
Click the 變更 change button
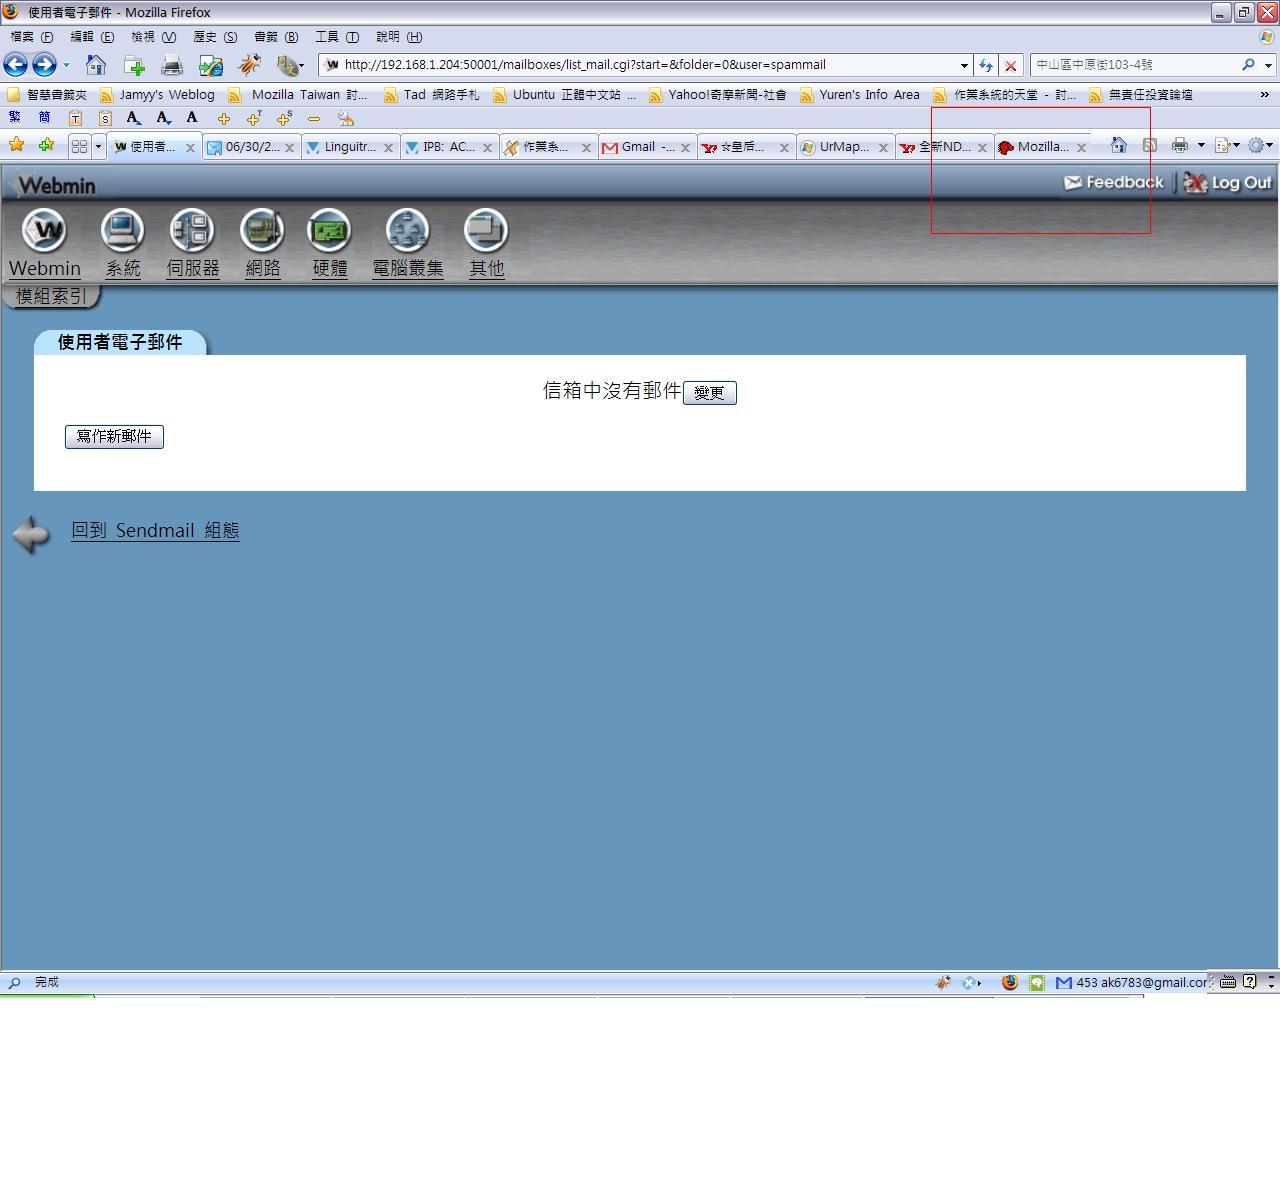click(x=709, y=393)
